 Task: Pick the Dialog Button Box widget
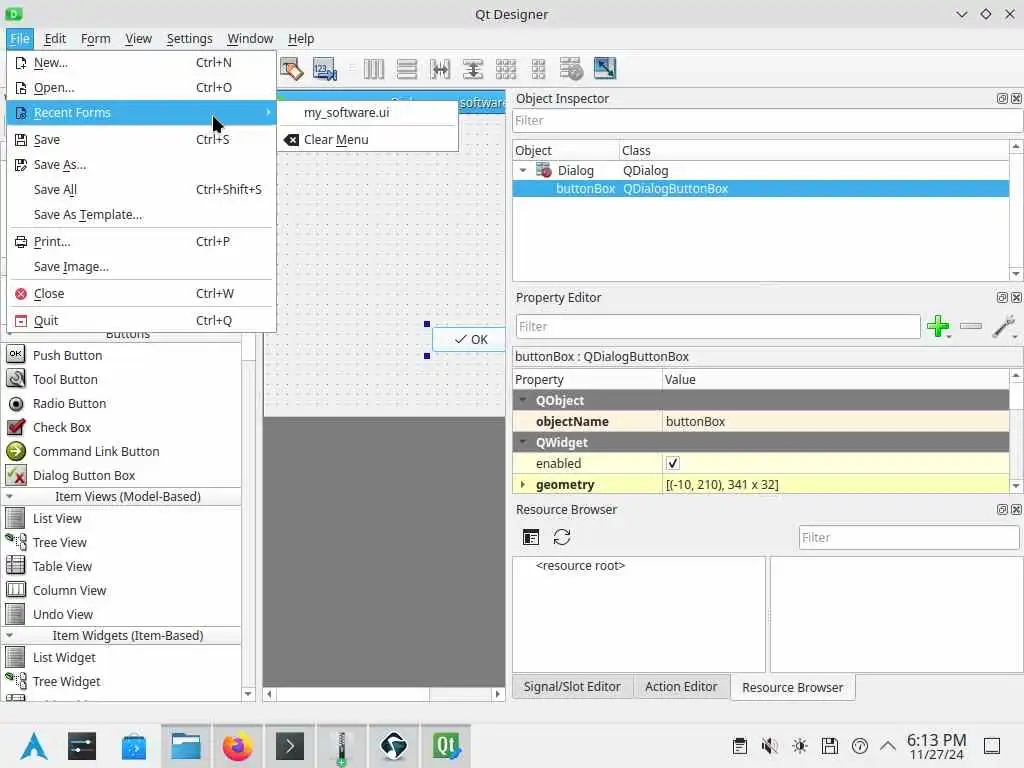(x=84, y=476)
